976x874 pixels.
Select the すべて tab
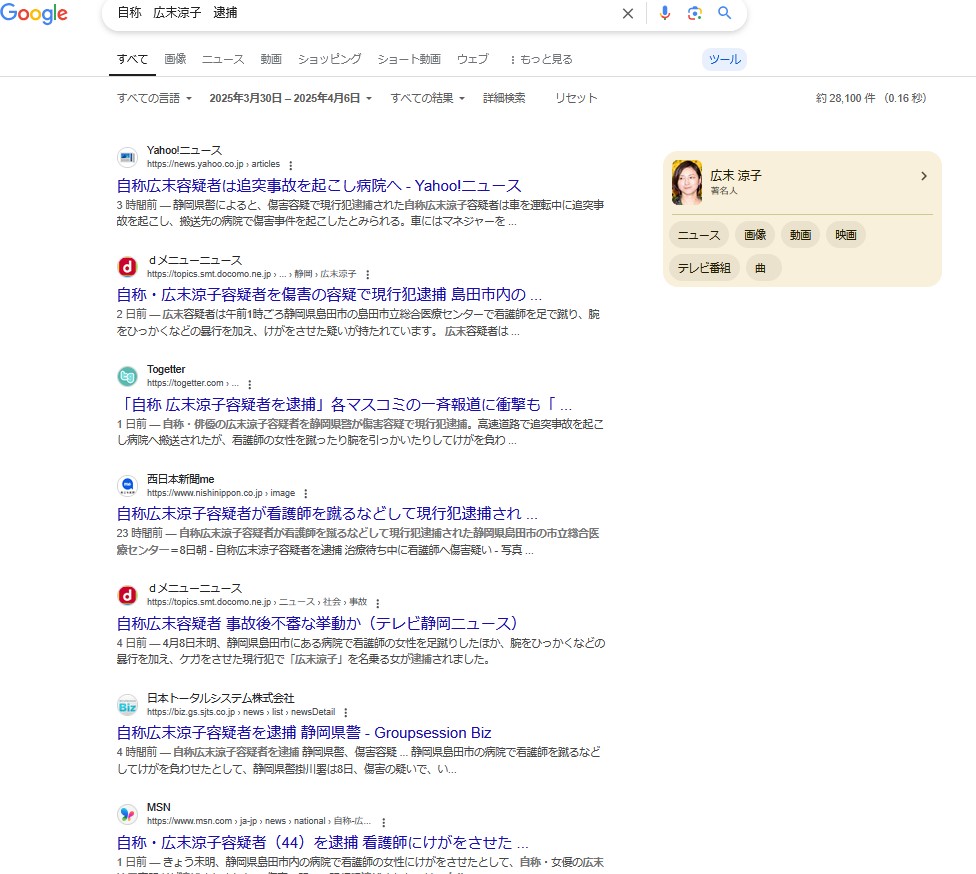tap(133, 59)
